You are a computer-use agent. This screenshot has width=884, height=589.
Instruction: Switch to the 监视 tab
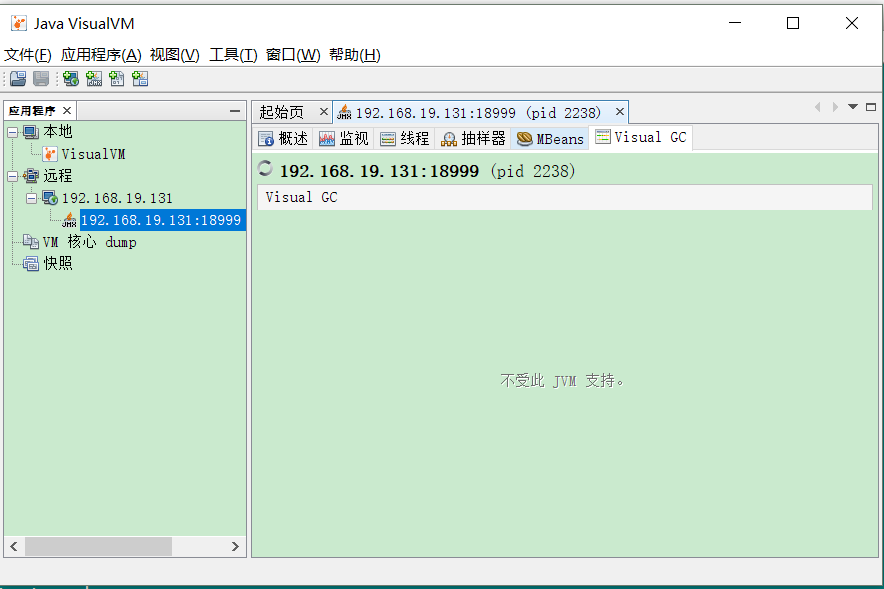tap(343, 139)
